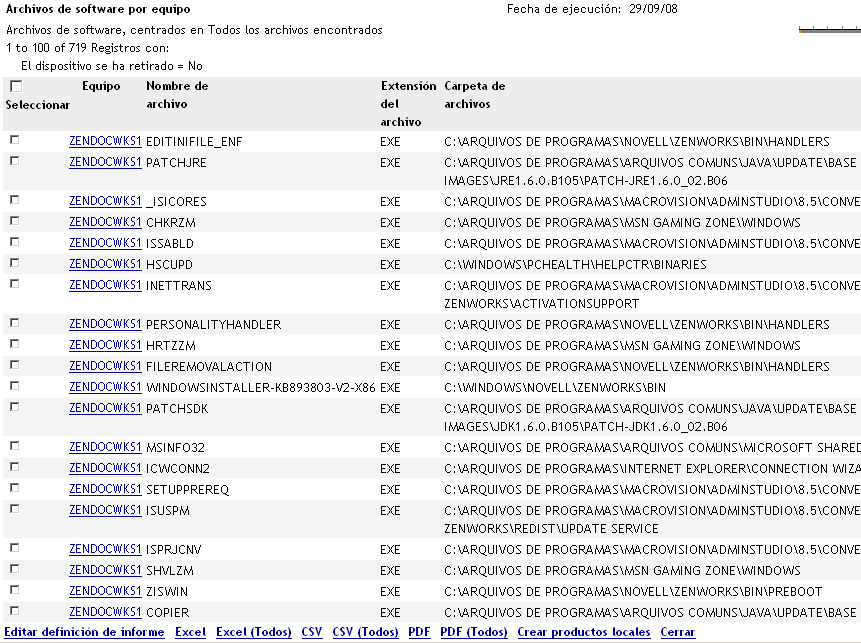Click the Equipo column header
The width and height of the screenshot is (861, 643).
101,86
